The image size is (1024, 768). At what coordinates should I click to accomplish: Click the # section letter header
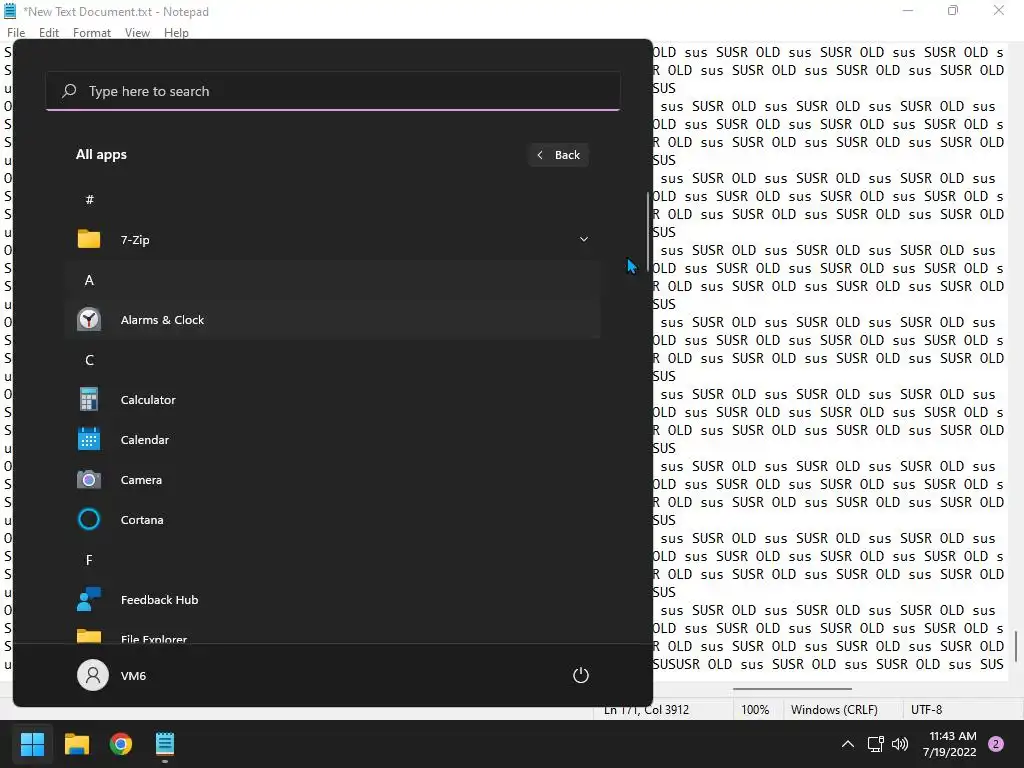(89, 199)
